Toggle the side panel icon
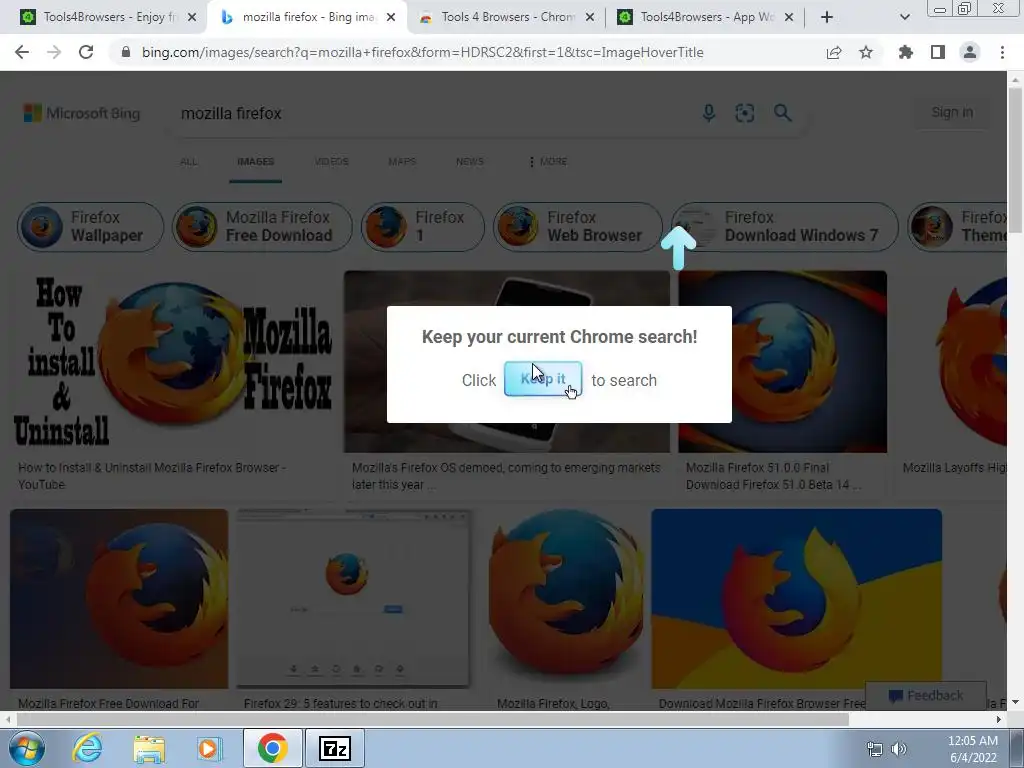 (x=938, y=52)
